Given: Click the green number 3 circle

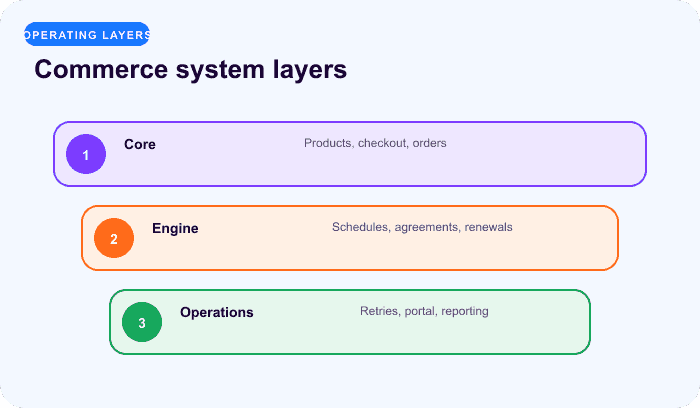Looking at the screenshot, I should point(142,322).
